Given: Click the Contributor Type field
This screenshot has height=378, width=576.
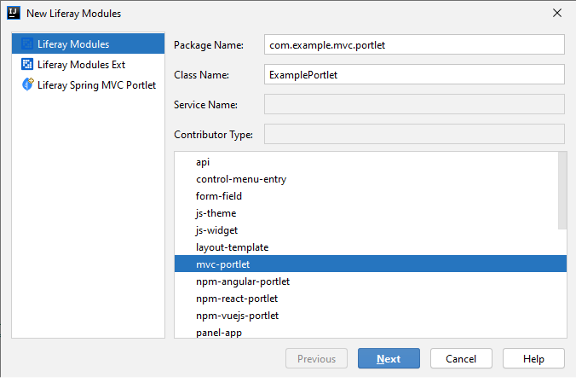Looking at the screenshot, I should click(414, 134).
